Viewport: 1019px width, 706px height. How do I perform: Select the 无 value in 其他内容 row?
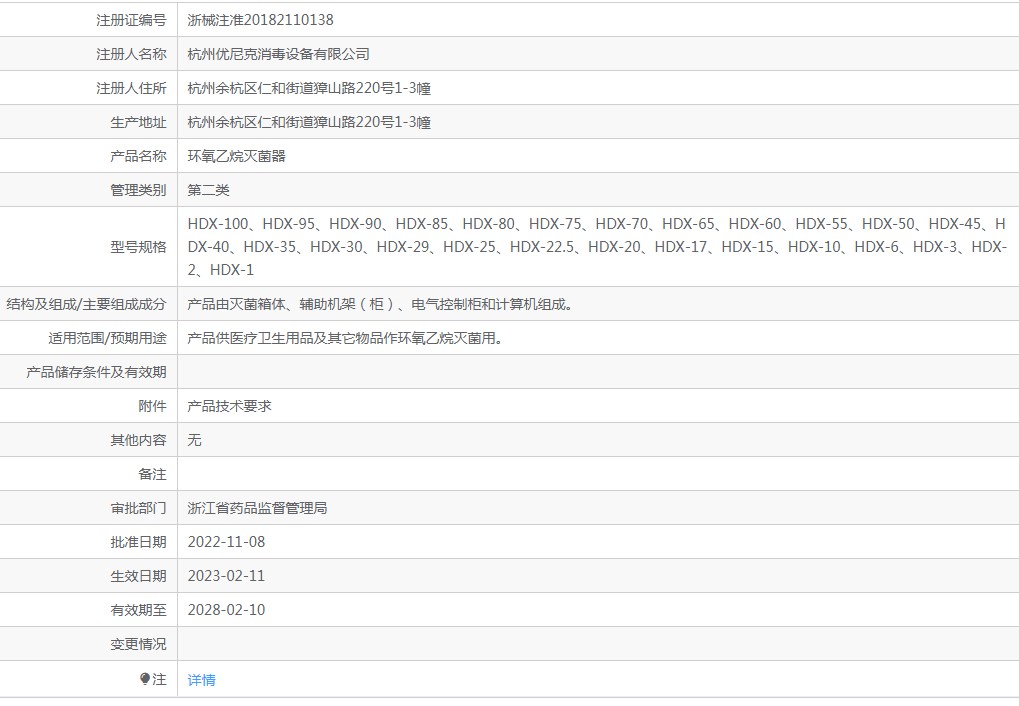(x=194, y=440)
